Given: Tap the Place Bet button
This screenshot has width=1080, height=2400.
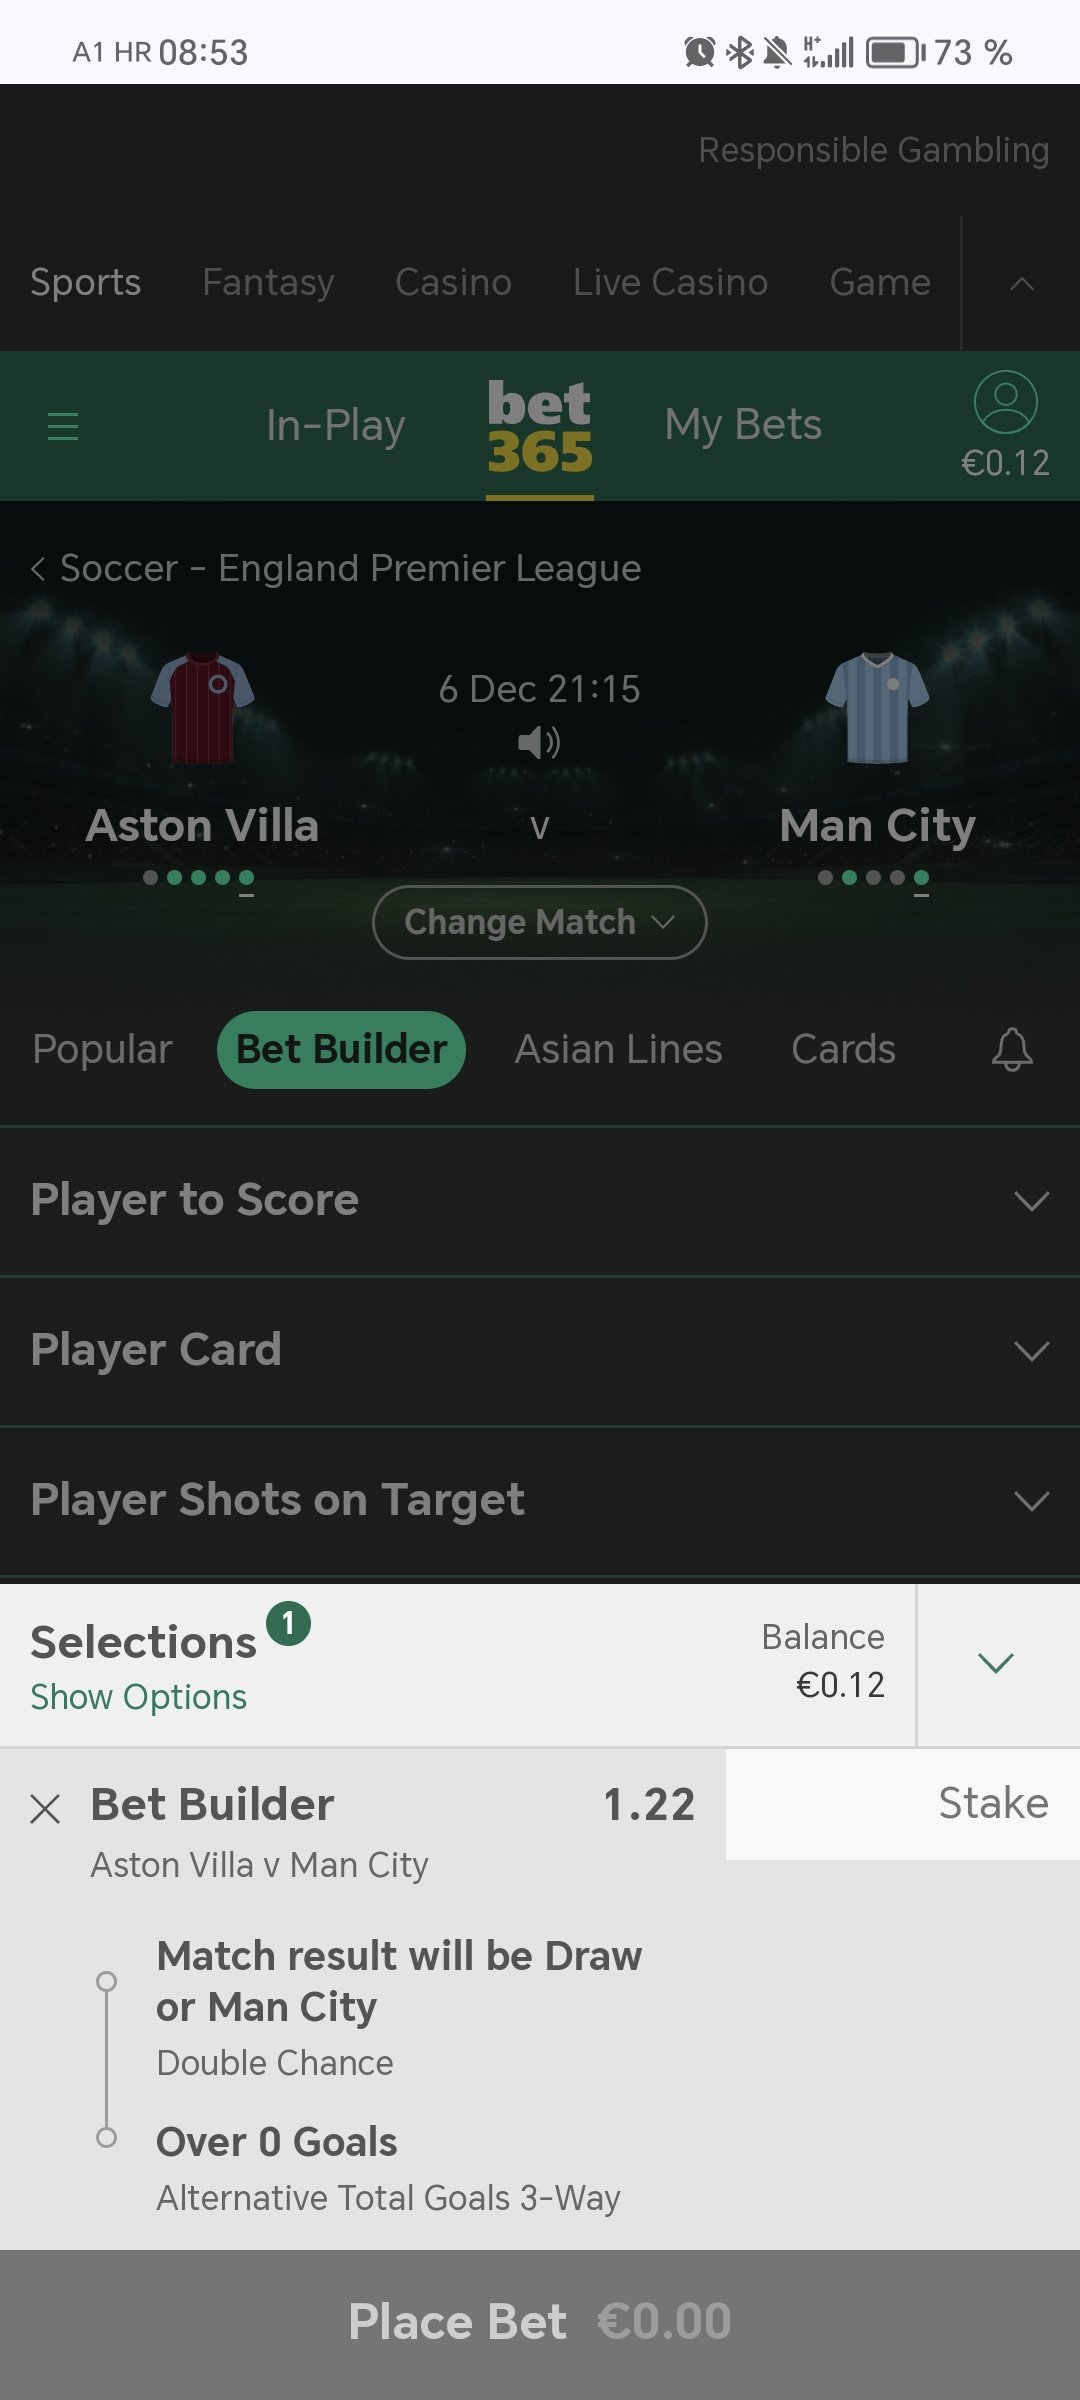Looking at the screenshot, I should [x=540, y=2322].
